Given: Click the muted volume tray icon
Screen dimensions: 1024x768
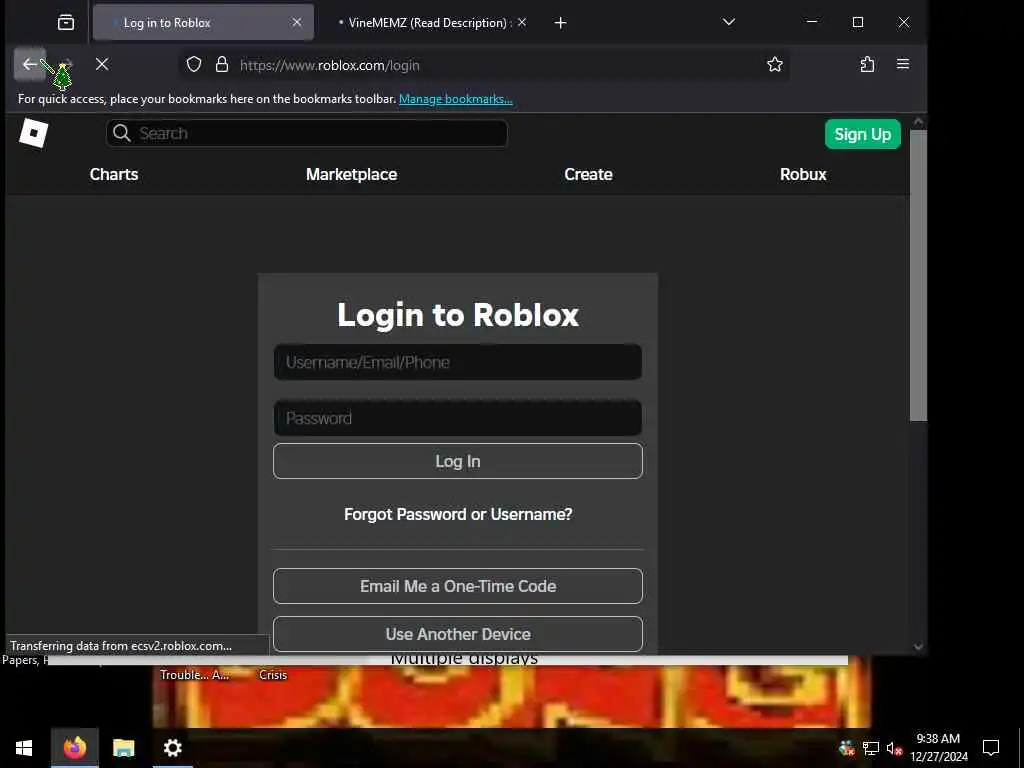Looking at the screenshot, I should pos(894,748).
